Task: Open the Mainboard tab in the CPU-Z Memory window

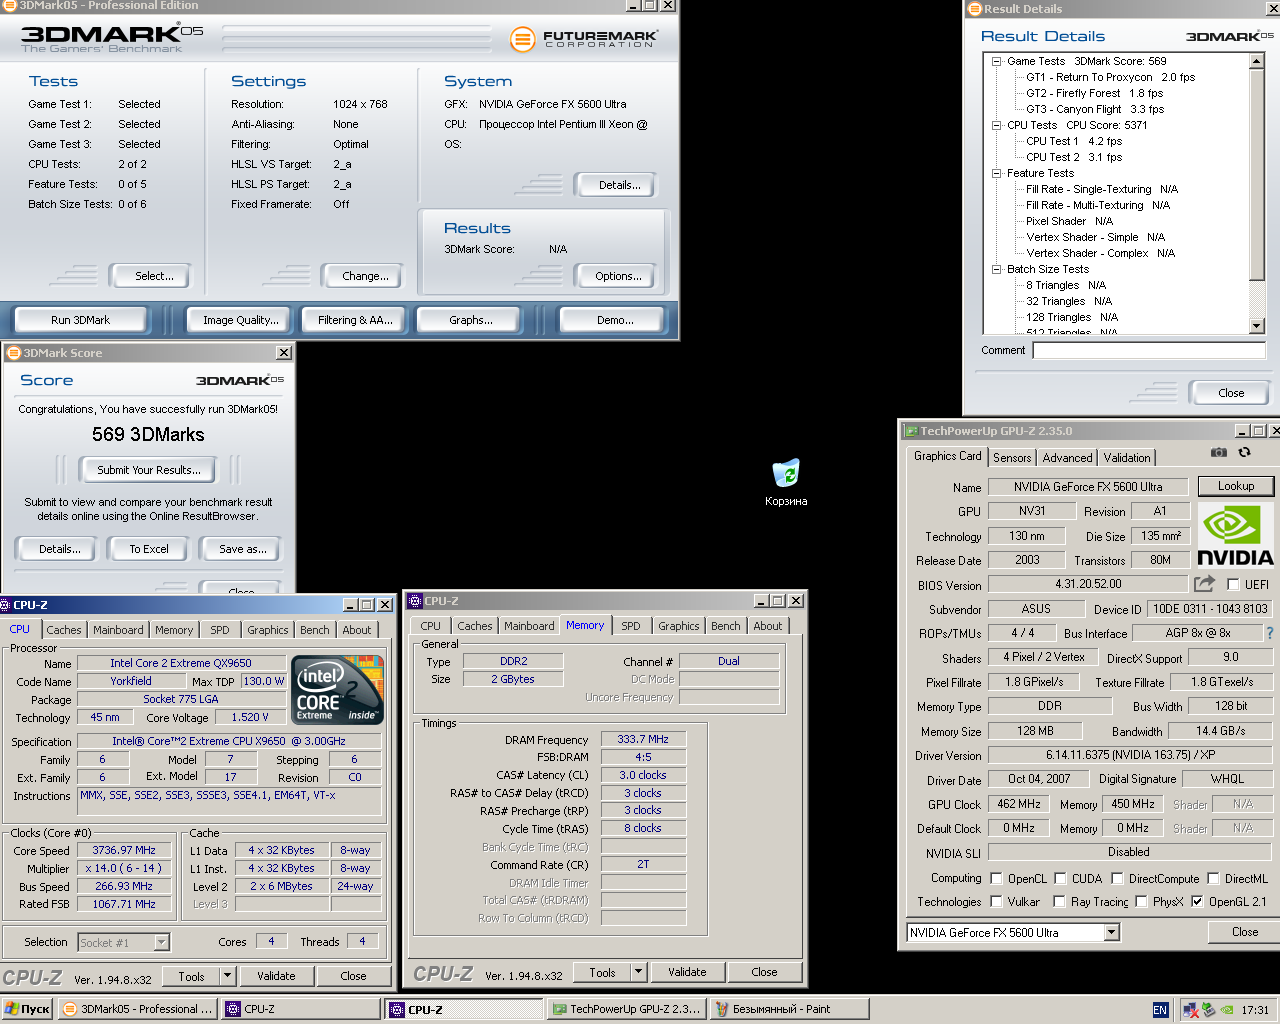Action: click(529, 626)
